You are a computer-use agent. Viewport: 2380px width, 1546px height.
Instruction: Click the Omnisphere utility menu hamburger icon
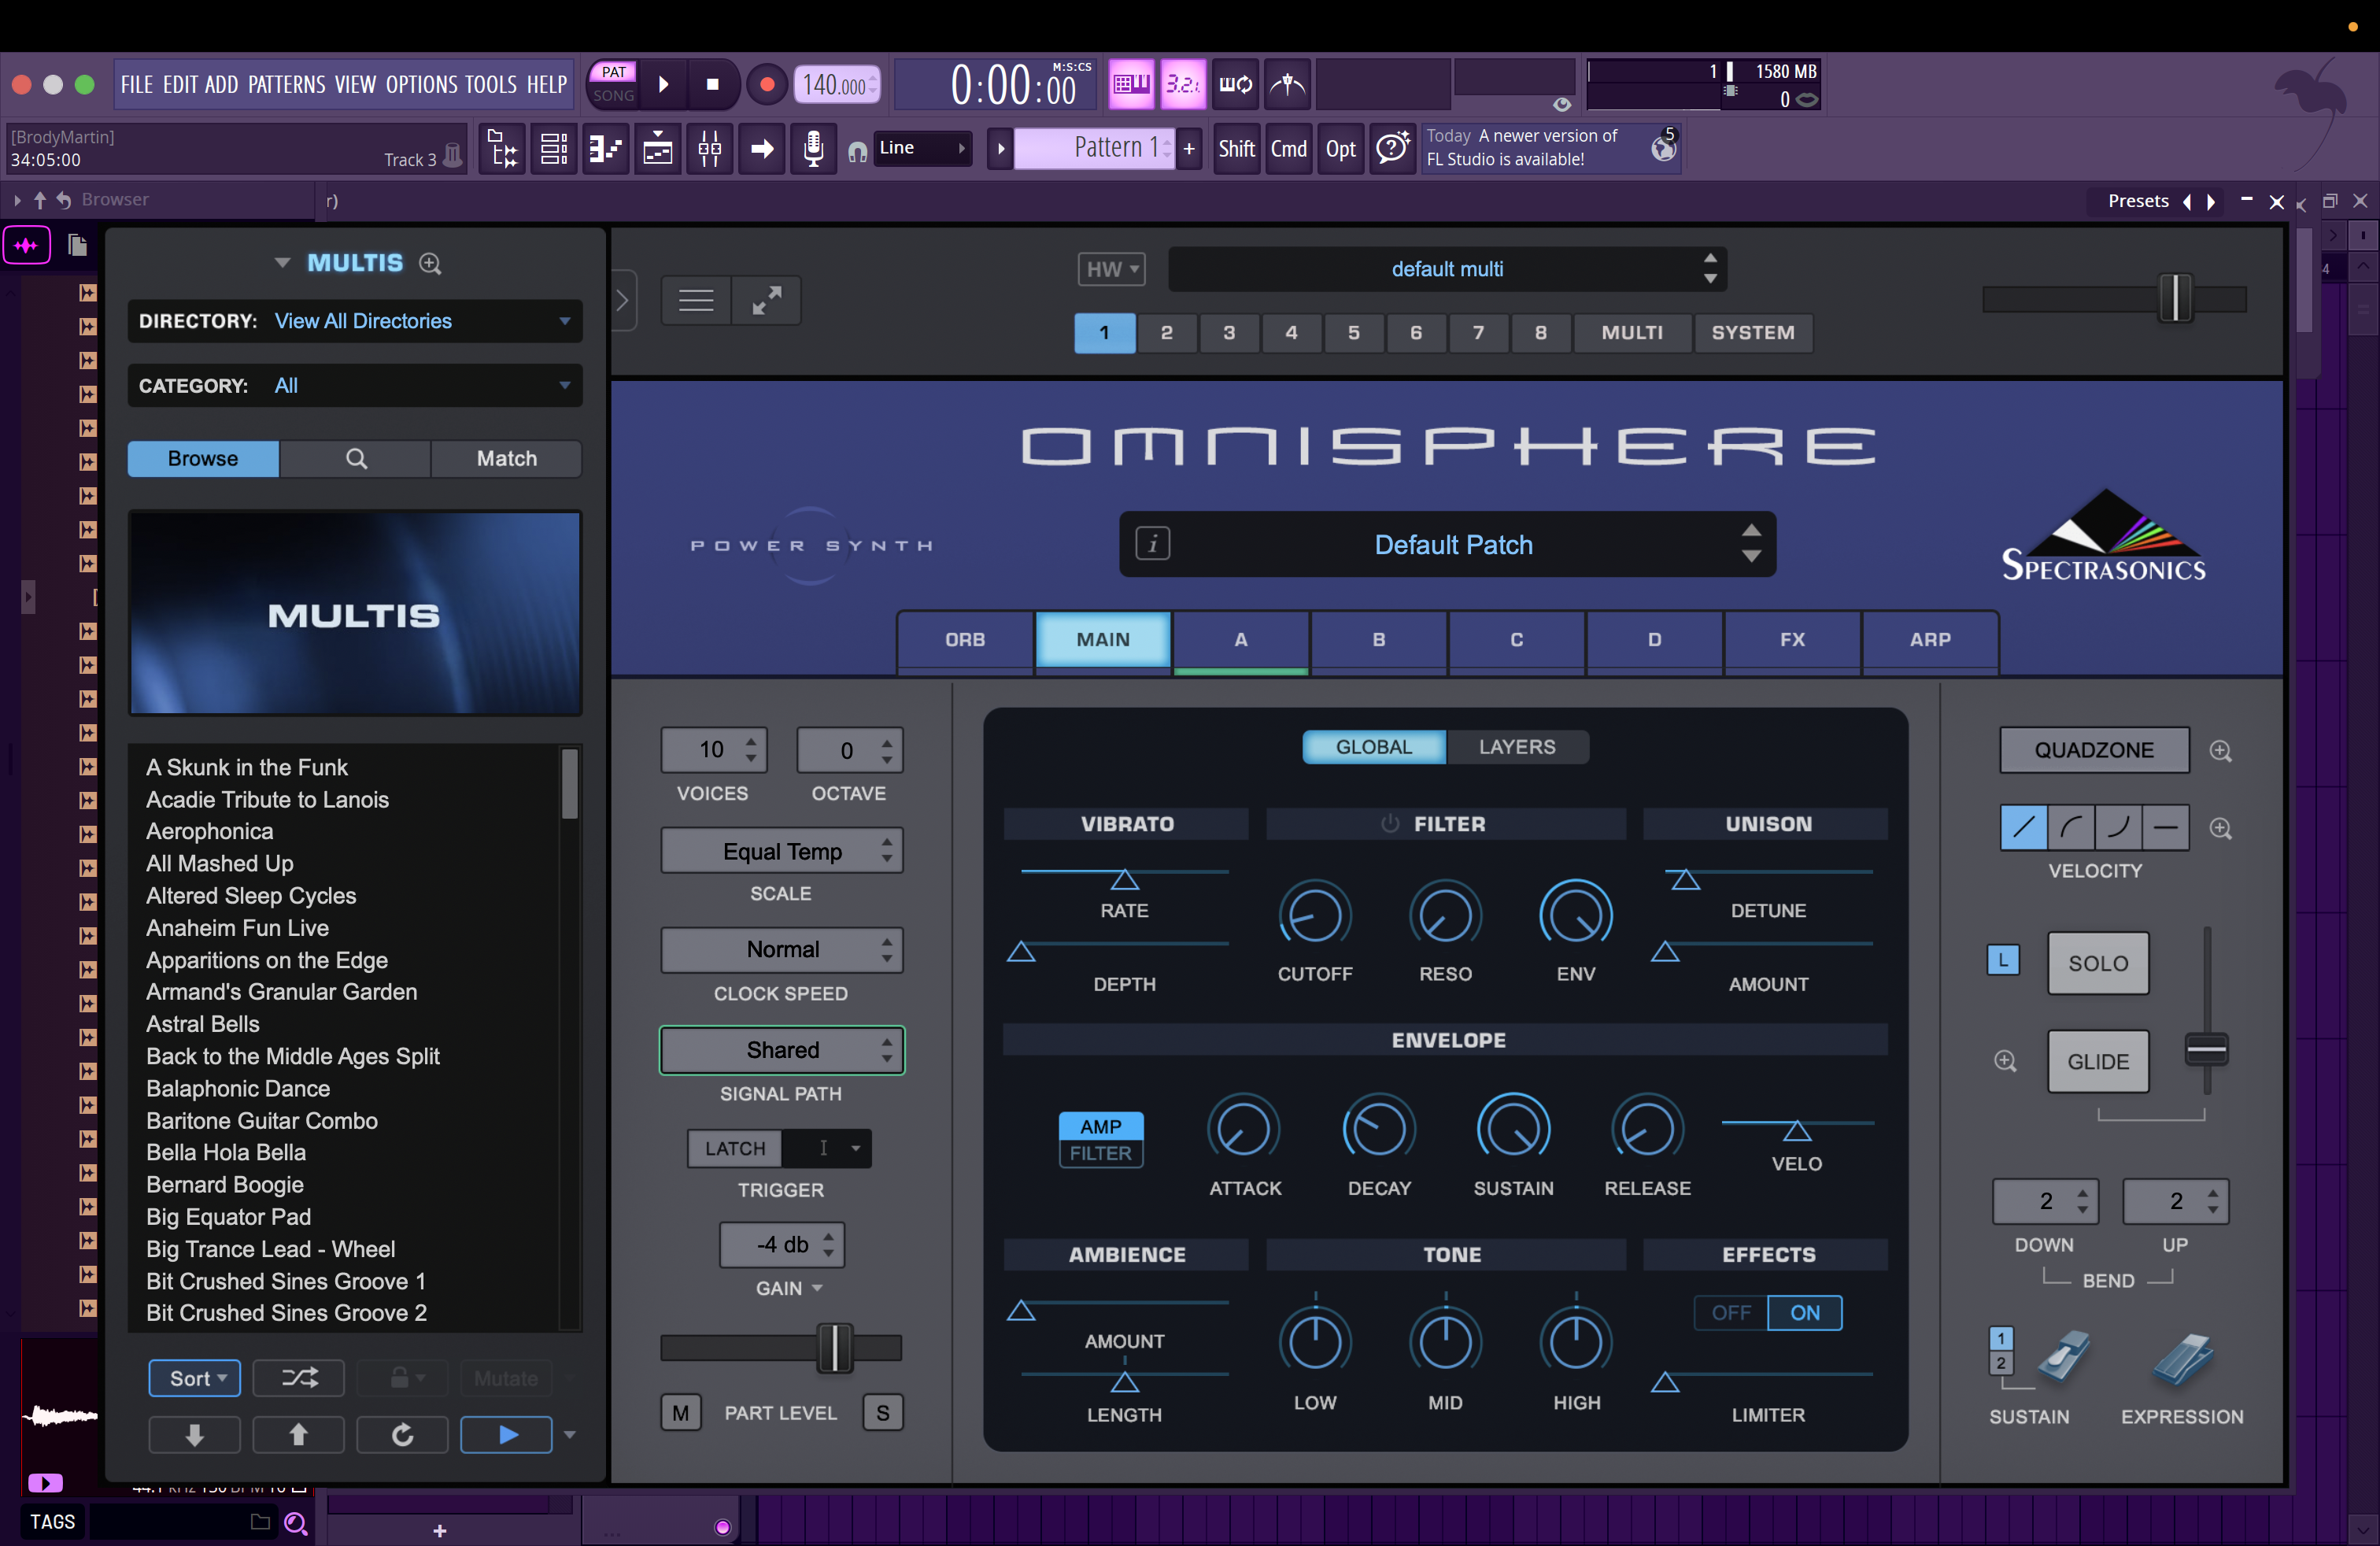click(x=695, y=300)
